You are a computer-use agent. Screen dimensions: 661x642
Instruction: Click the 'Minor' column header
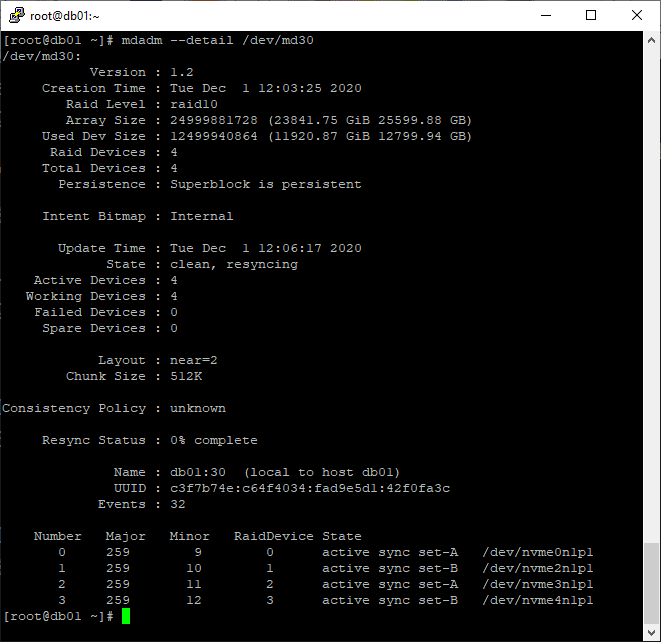click(x=189, y=536)
